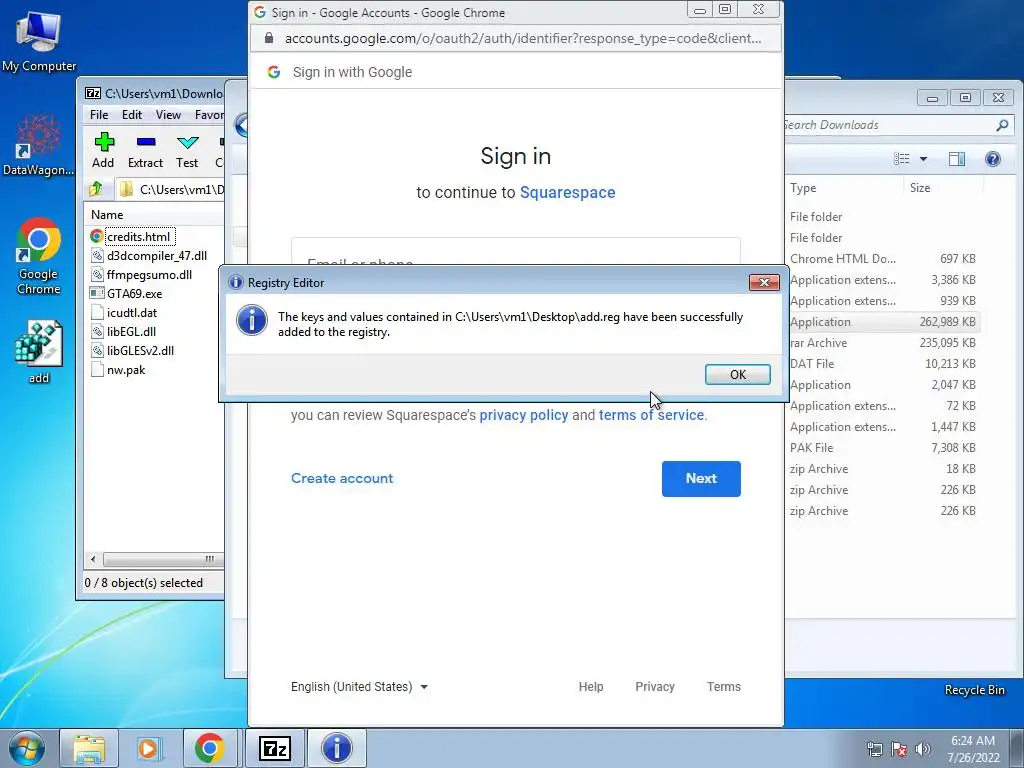Image resolution: width=1024 pixels, height=768 pixels.
Task: Open the volume control in system tray
Action: (923, 749)
